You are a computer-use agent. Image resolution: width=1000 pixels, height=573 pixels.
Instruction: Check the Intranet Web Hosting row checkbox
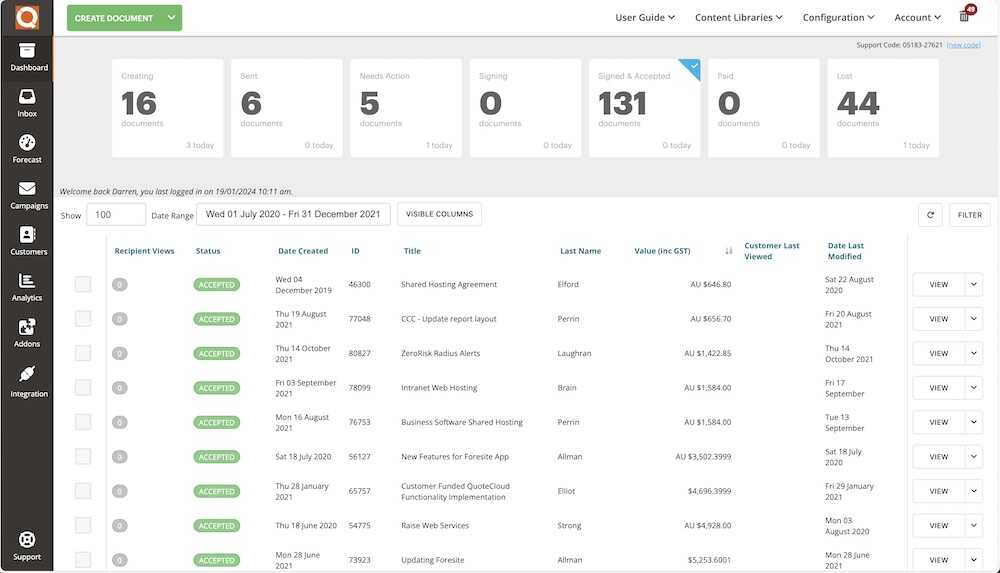[83, 387]
